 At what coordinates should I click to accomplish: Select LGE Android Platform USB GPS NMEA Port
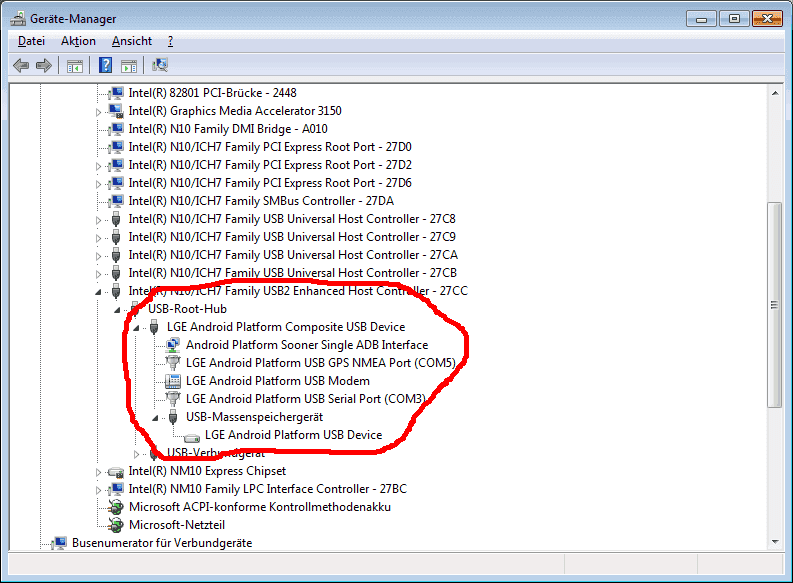coord(321,363)
